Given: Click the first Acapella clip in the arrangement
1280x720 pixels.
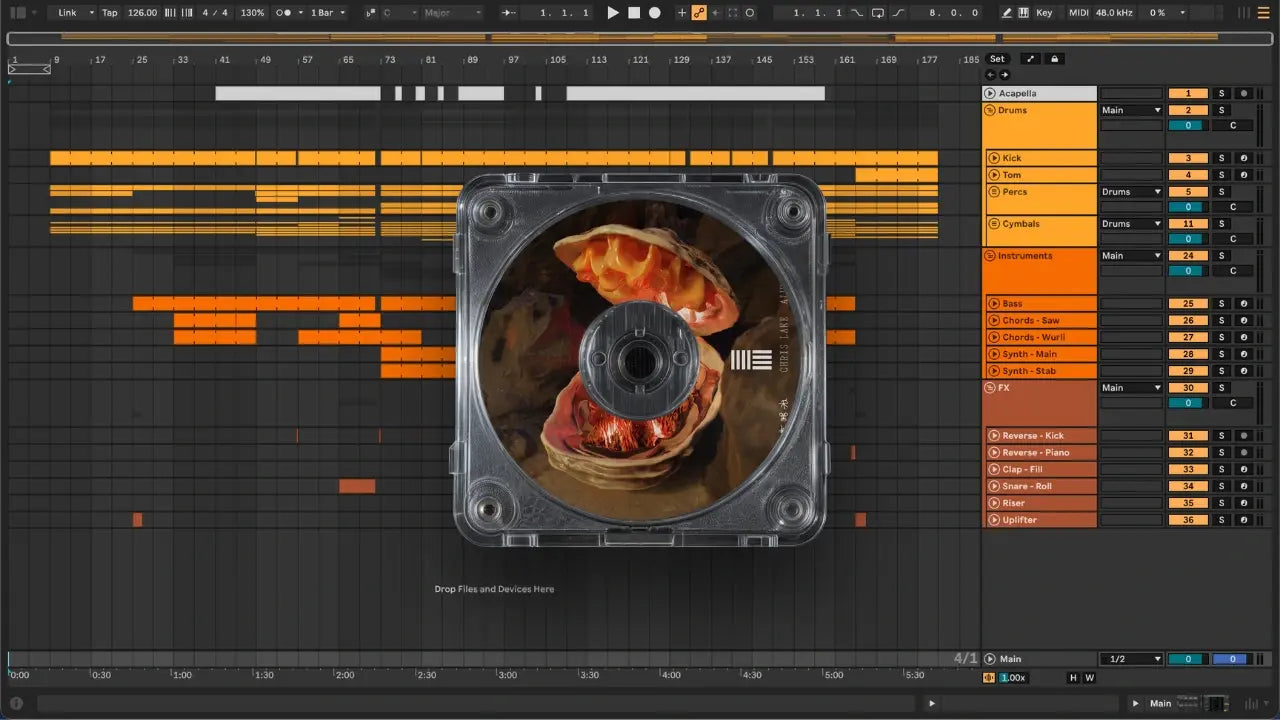Looking at the screenshot, I should 298,93.
